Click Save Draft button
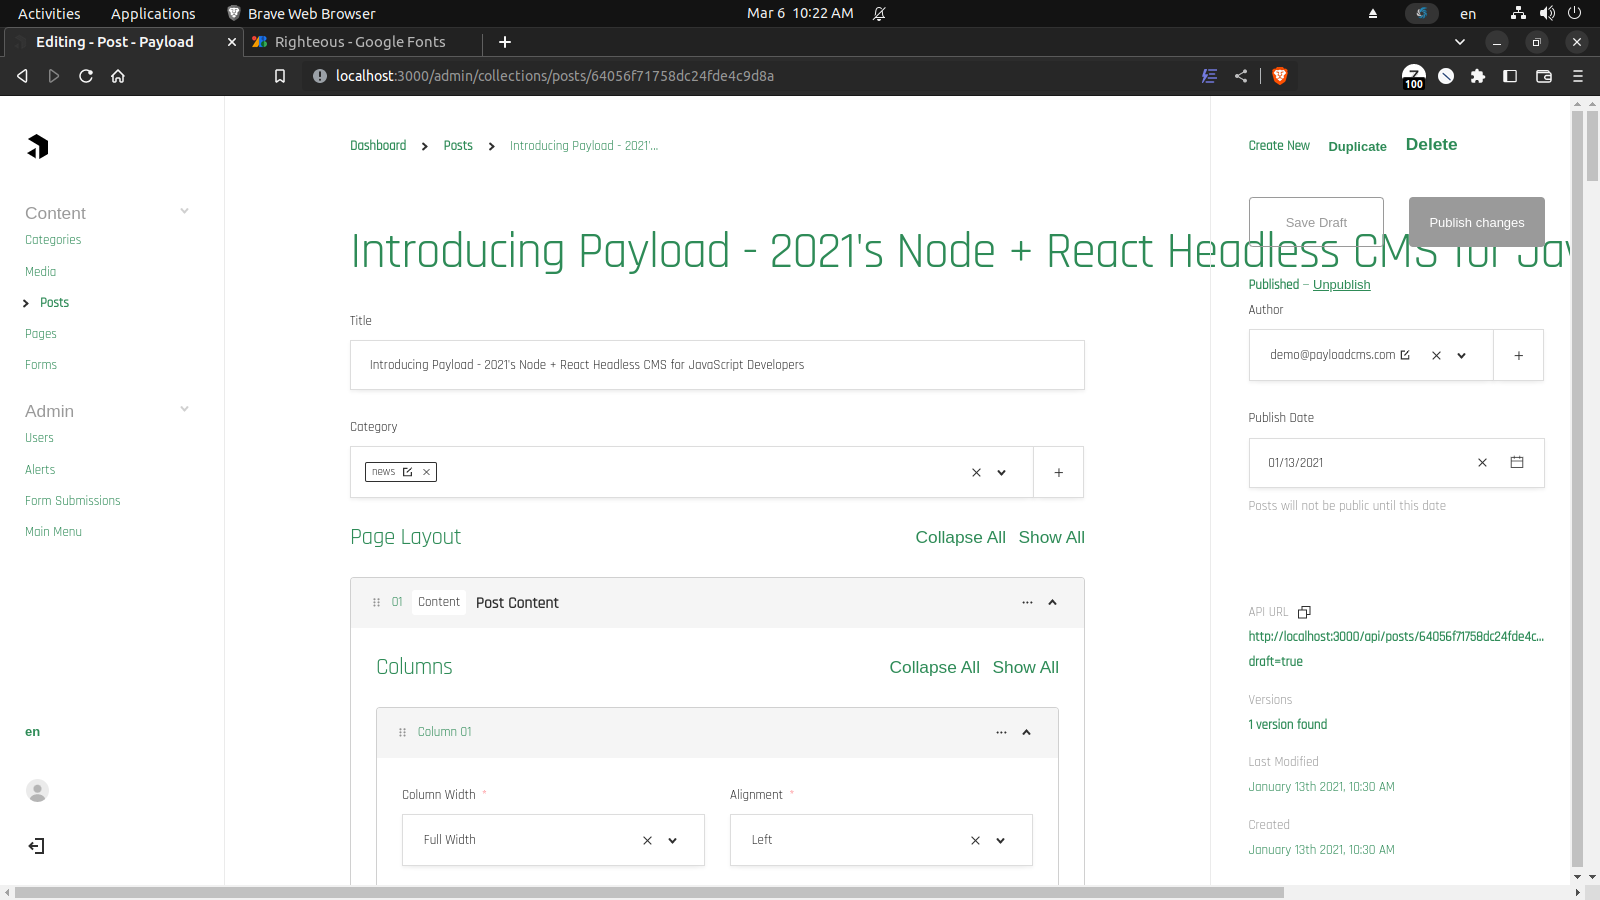The height and width of the screenshot is (900, 1600). [1316, 222]
